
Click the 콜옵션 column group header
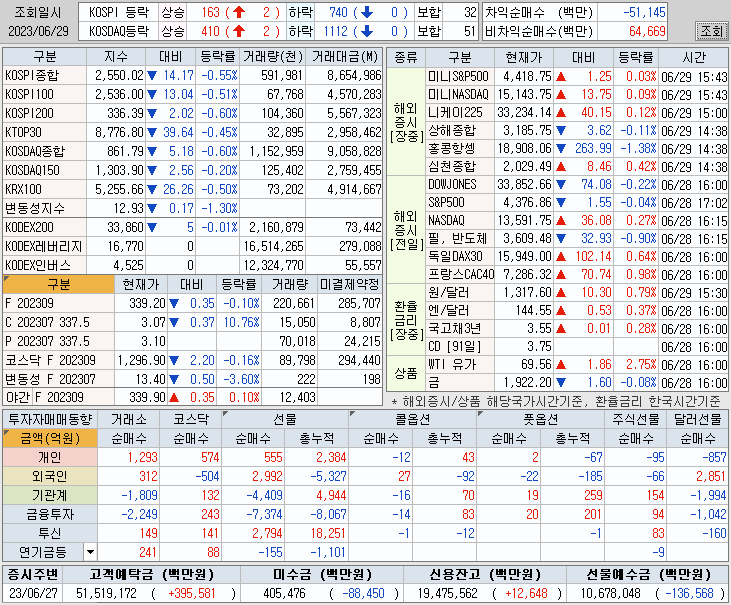pos(413,419)
